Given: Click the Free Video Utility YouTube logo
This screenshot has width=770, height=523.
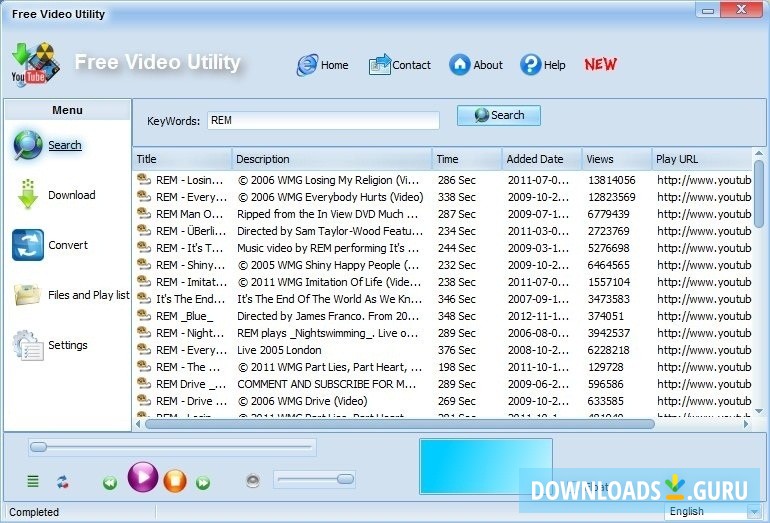Looking at the screenshot, I should pos(35,65).
